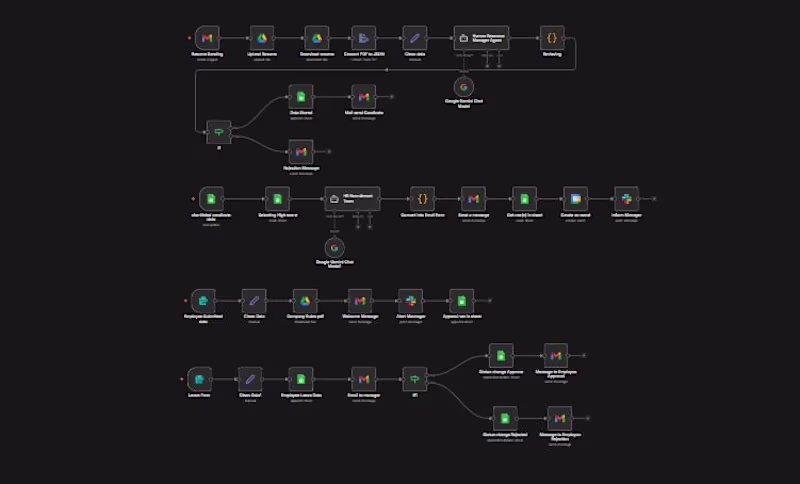Add node after Rejection Message output
Viewport: 800px width, 484px height.
tap(329, 151)
